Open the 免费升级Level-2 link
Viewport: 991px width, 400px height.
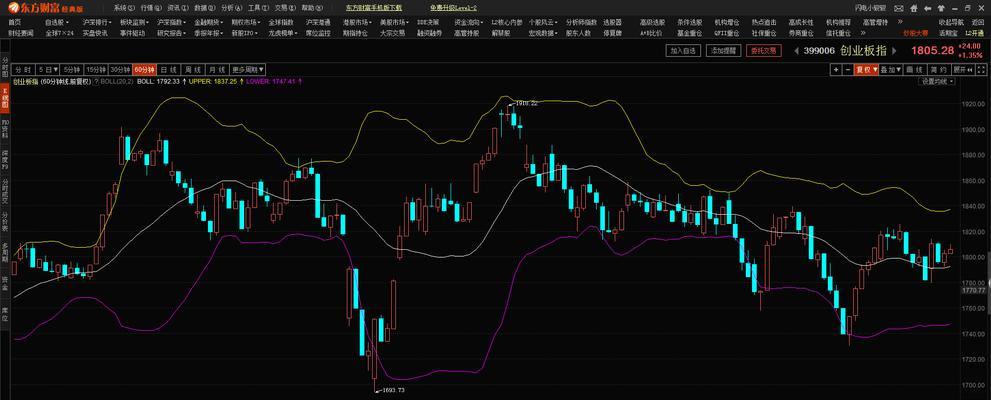453,8
